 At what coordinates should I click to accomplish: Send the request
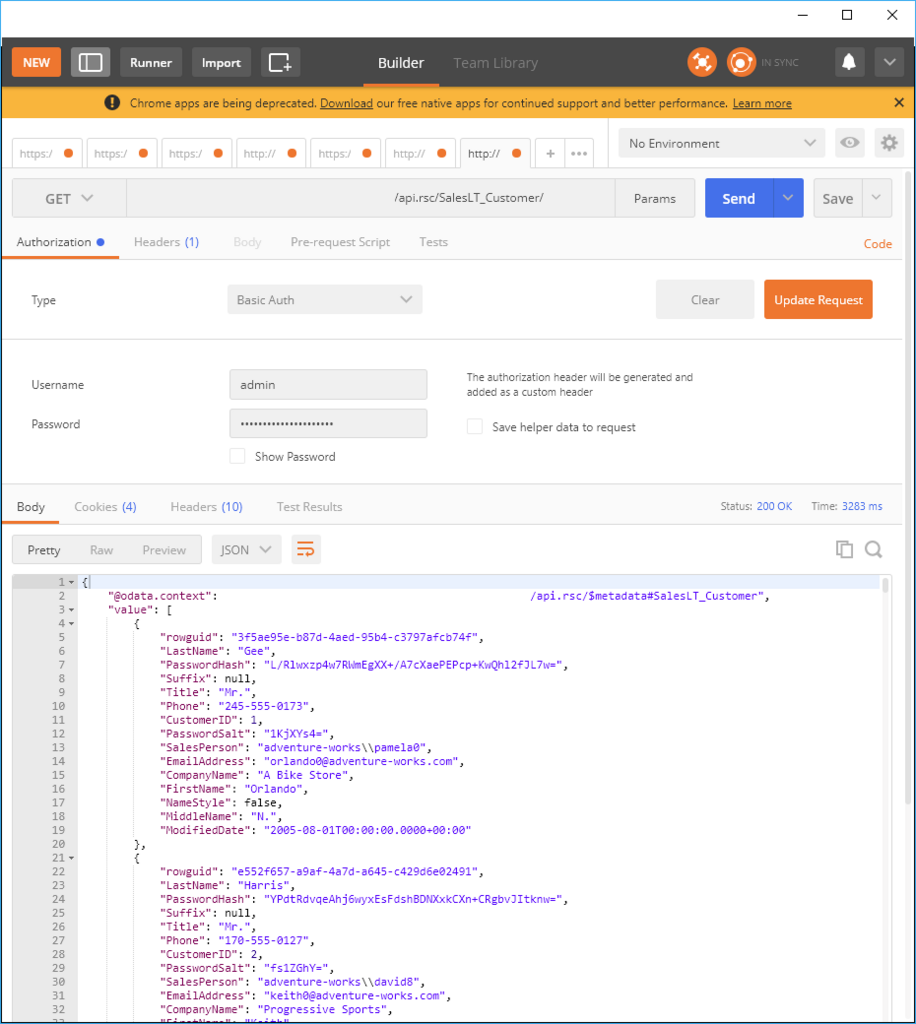739,198
